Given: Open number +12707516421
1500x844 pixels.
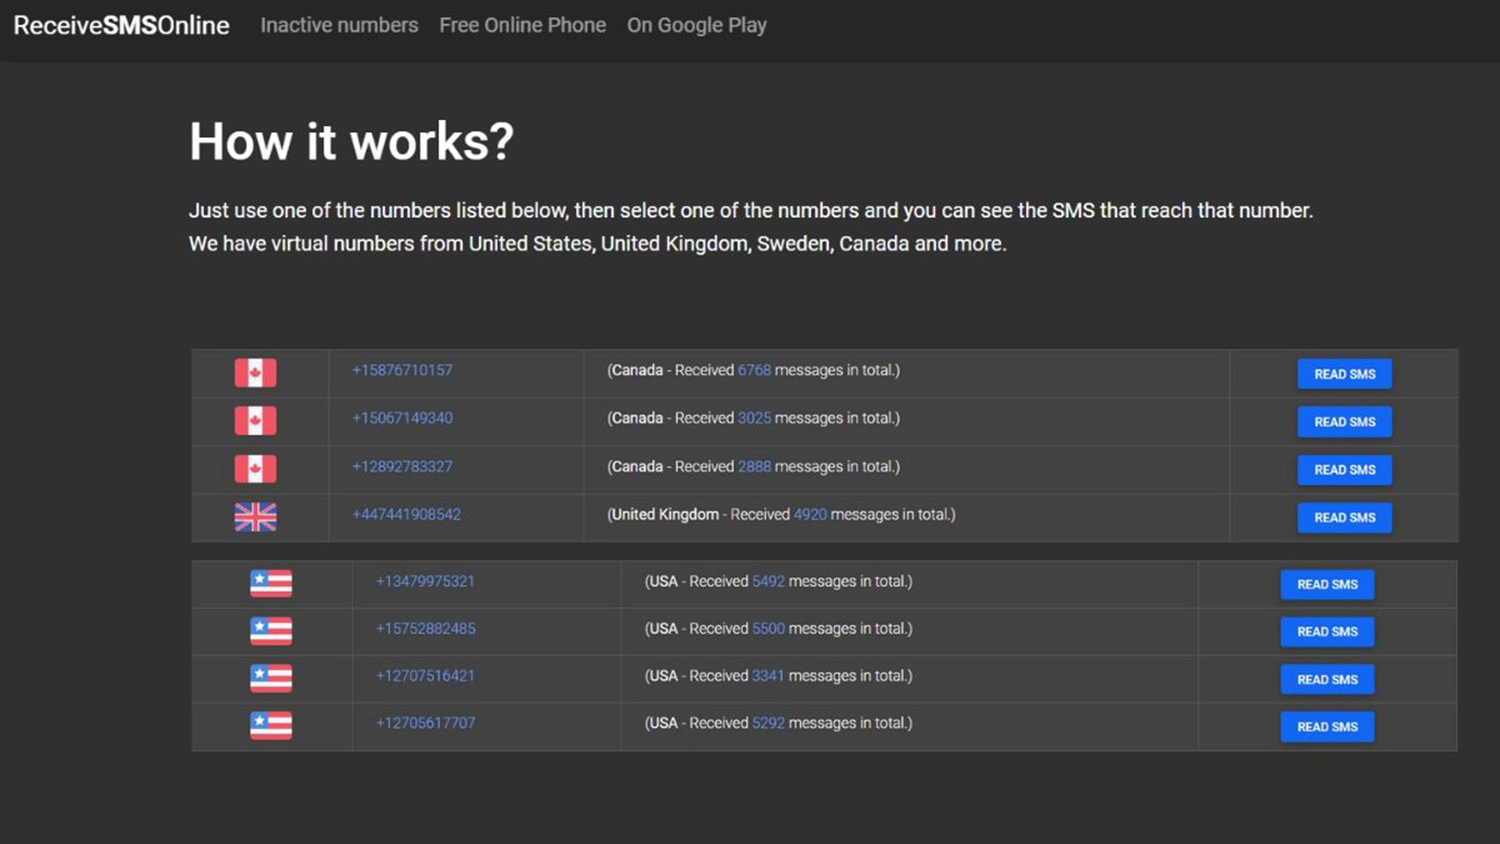Looking at the screenshot, I should point(425,675).
